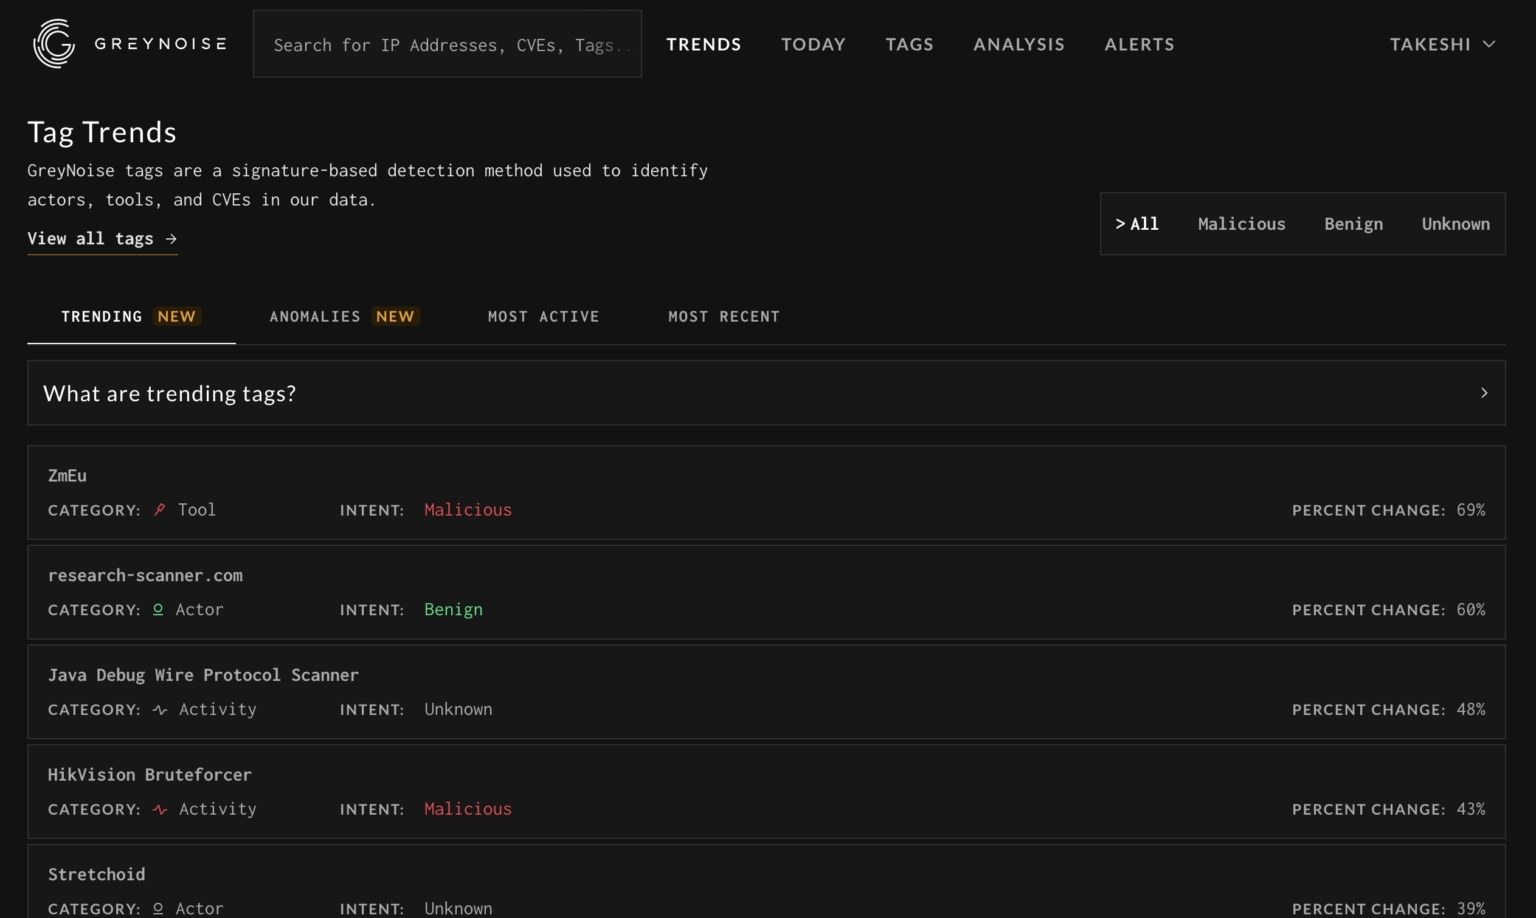Enable the Benign intent filter
The width and height of the screenshot is (1536, 918).
click(x=1353, y=223)
